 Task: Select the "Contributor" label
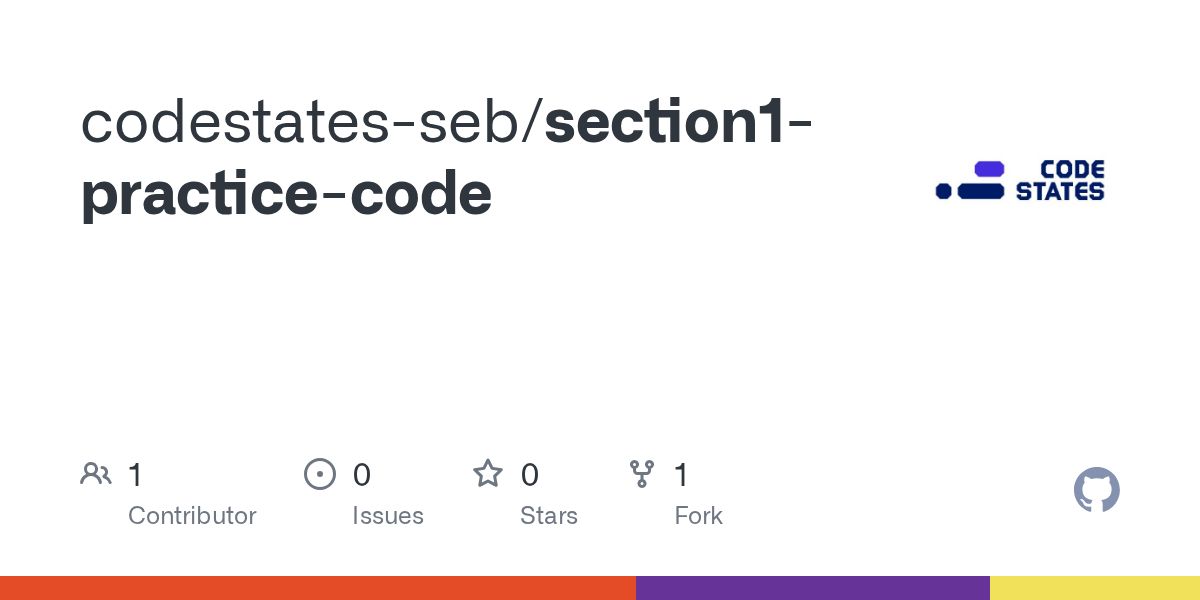(192, 516)
